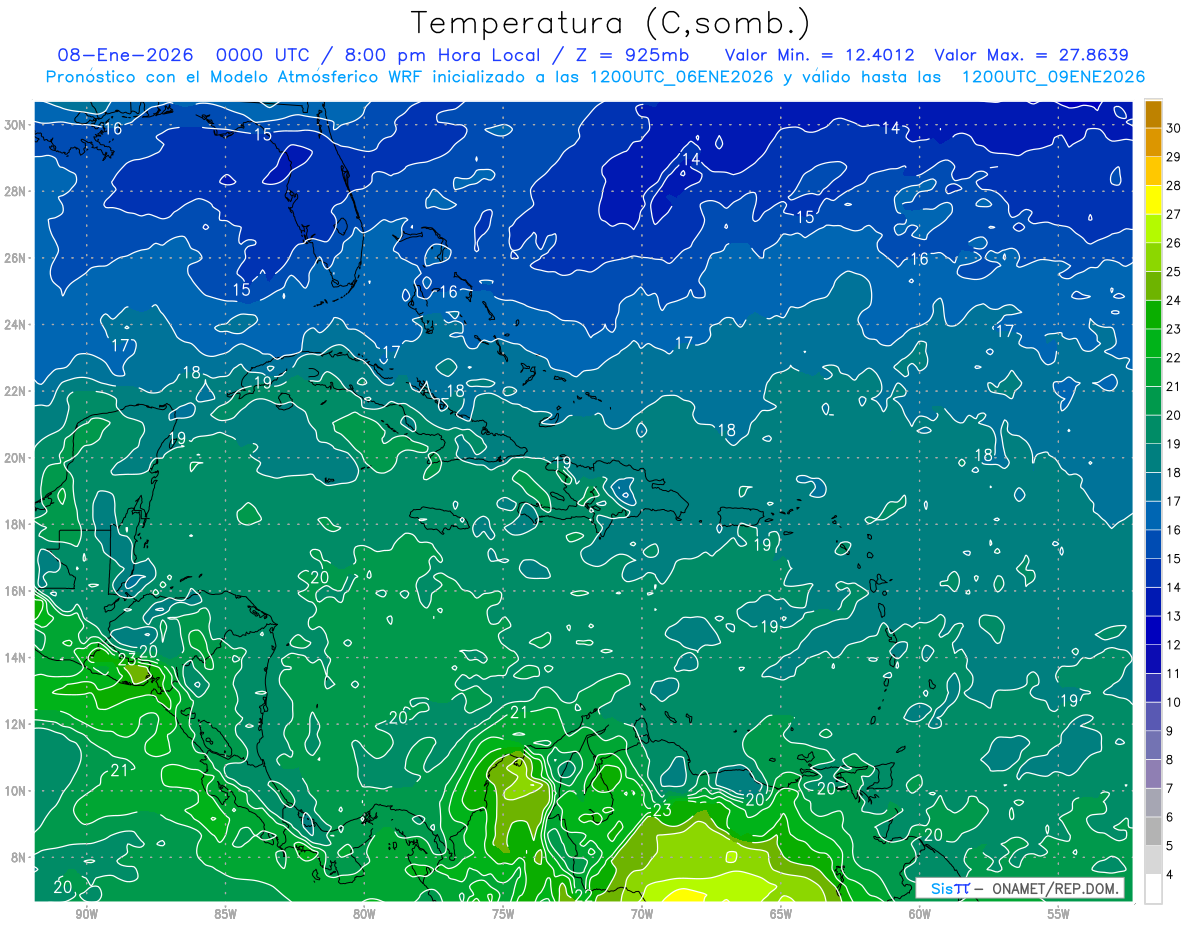The image size is (1200, 927).
Task: Click the "22N" latitude axis label
Action: coord(16,391)
